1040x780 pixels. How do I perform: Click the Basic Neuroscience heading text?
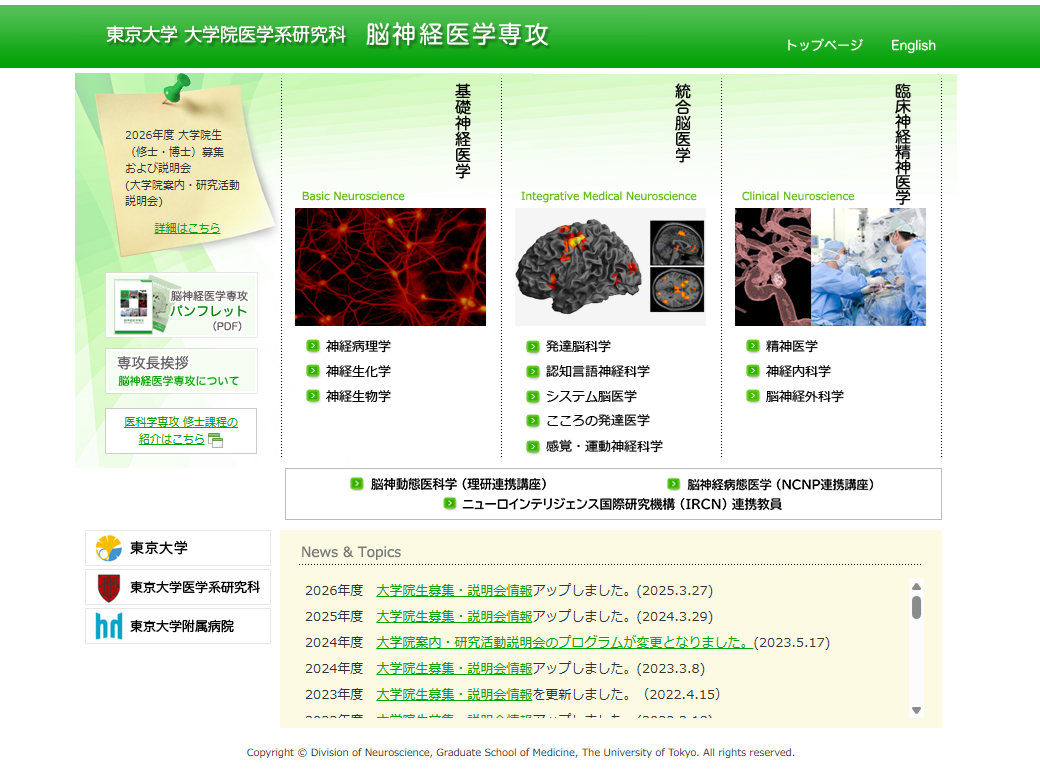[x=353, y=196]
